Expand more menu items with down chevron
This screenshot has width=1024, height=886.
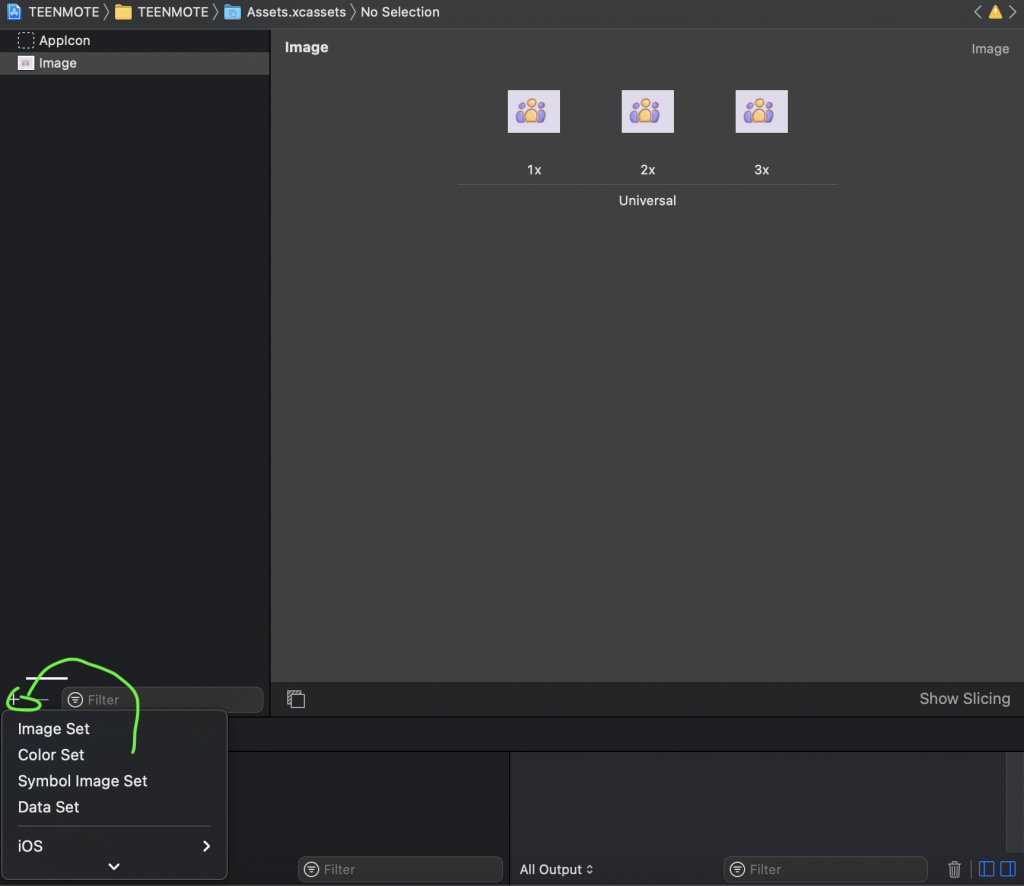tap(114, 866)
